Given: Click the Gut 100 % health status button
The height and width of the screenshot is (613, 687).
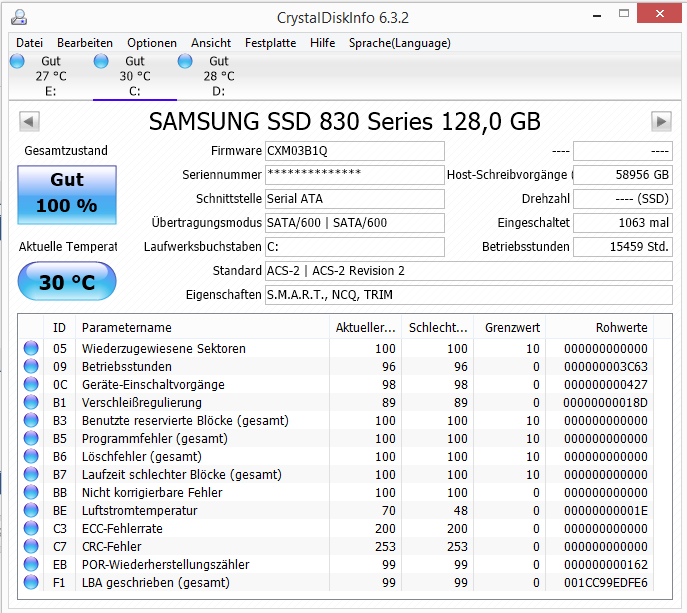Looking at the screenshot, I should pyautogui.click(x=67, y=195).
